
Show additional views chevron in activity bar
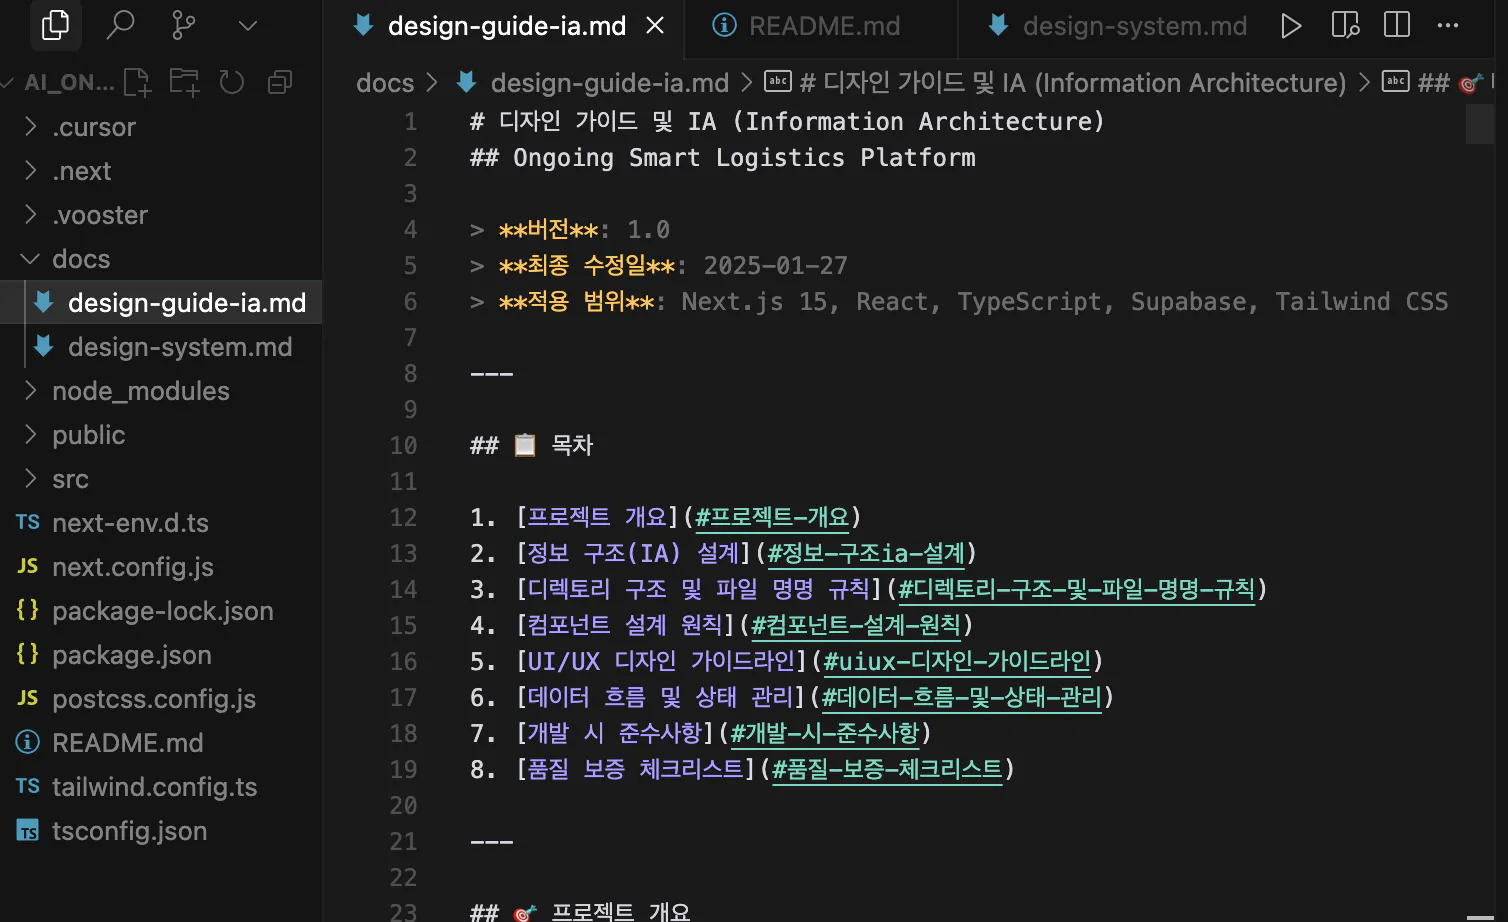pyautogui.click(x=248, y=26)
